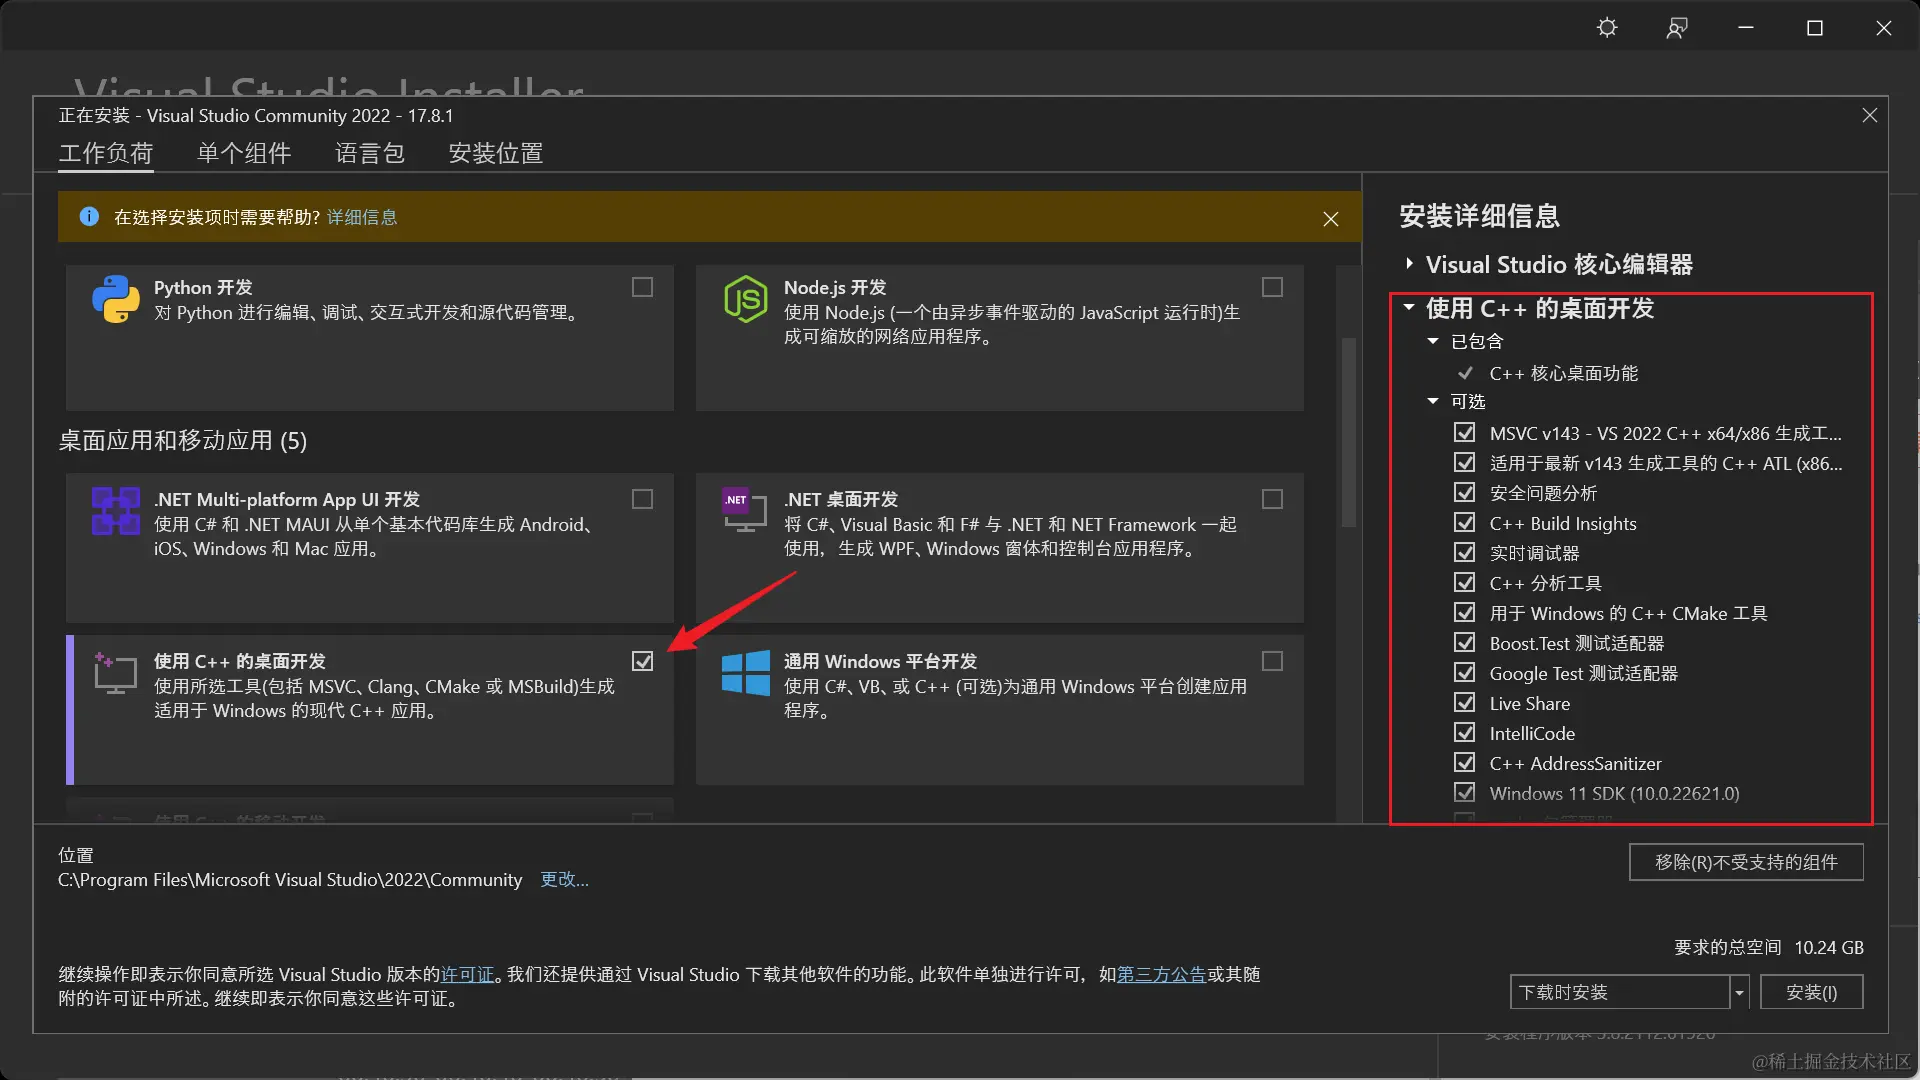1920x1080 pixels.
Task: Click the feedback person icon in title bar
Action: (1677, 28)
